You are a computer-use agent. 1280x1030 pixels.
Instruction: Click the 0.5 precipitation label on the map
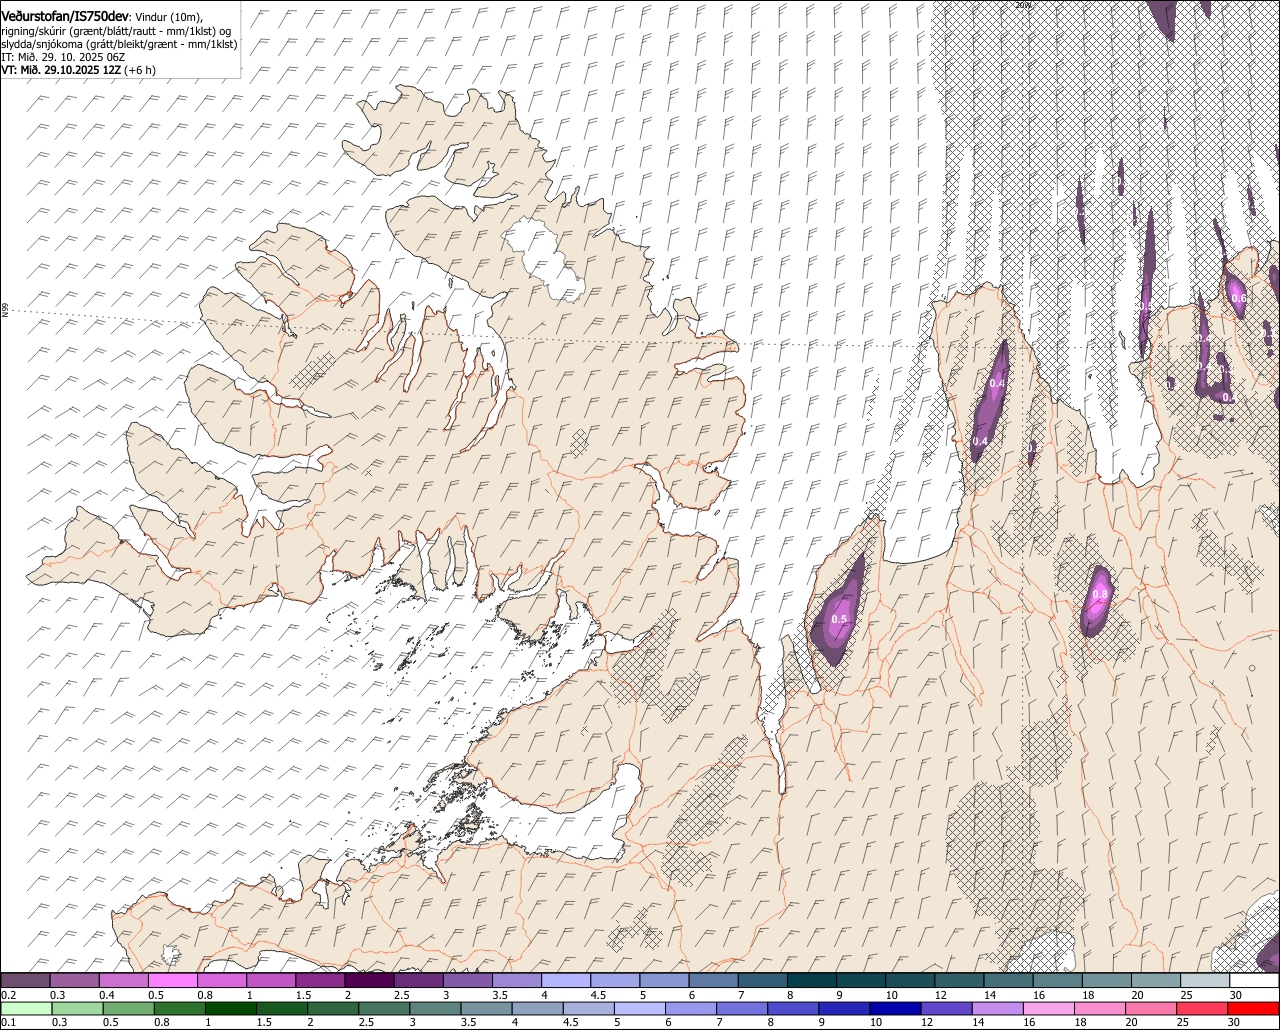pyautogui.click(x=839, y=619)
